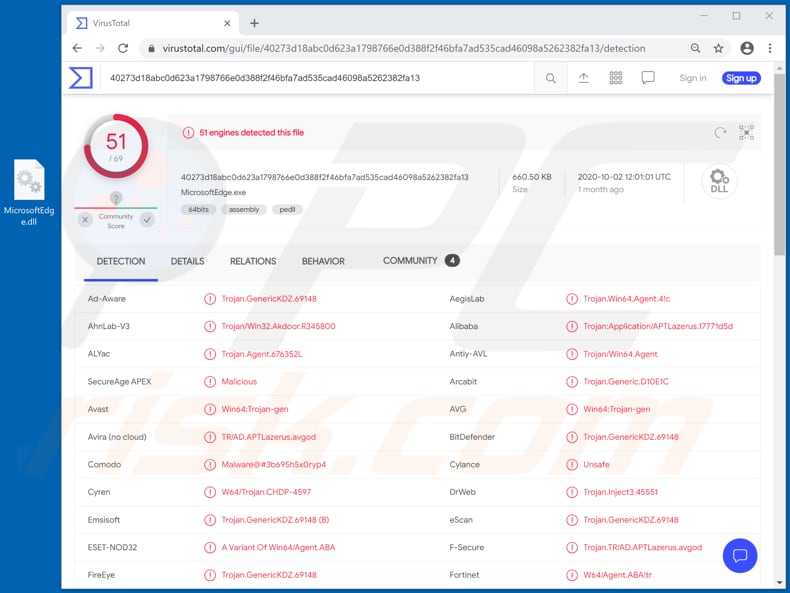Click Trojan.Win64.Agent.4!c AegisLab result

coord(626,299)
